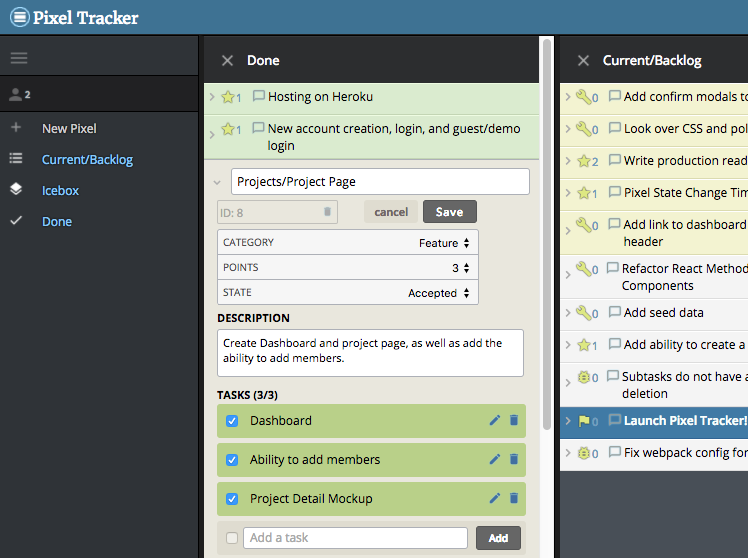This screenshot has width=748, height=558.
Task: Click the Pixel Tracker title
Action: (x=85, y=18)
